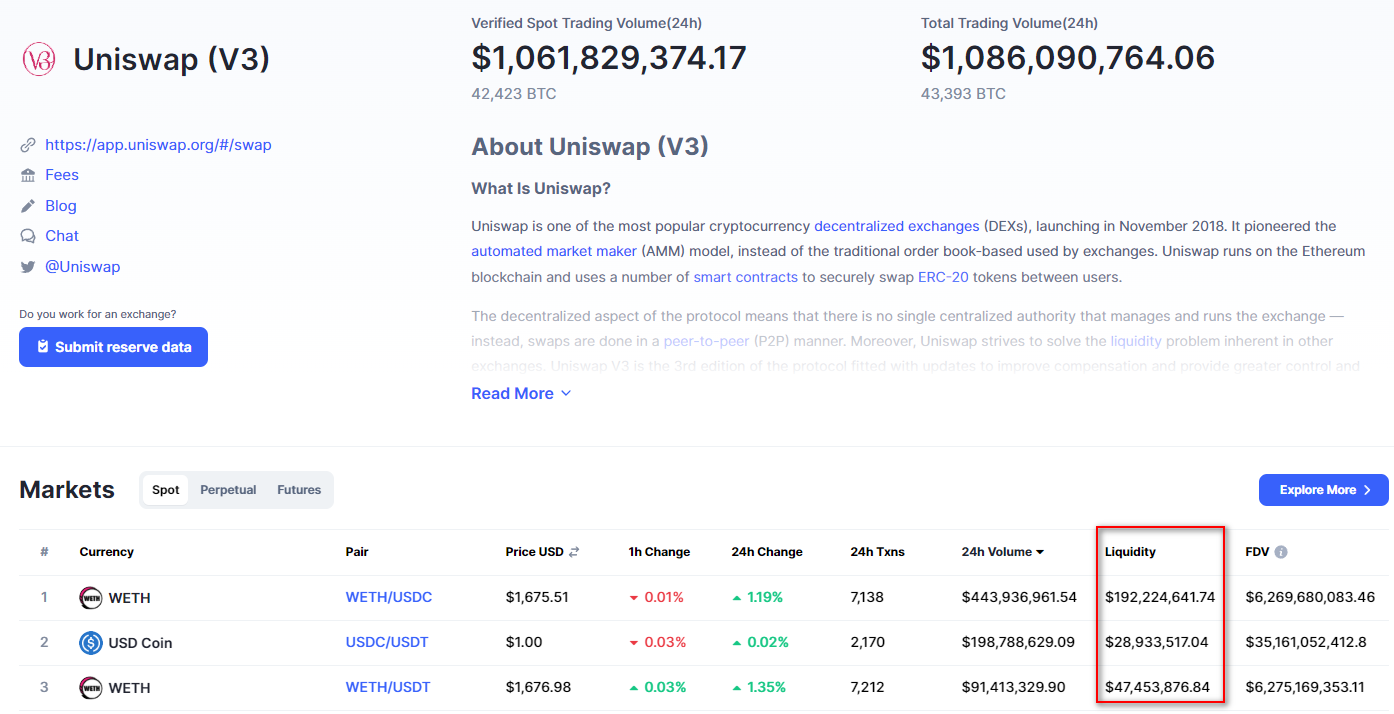Click the $47,453,876.84 liquidity value
The image size is (1394, 714).
click(1158, 688)
